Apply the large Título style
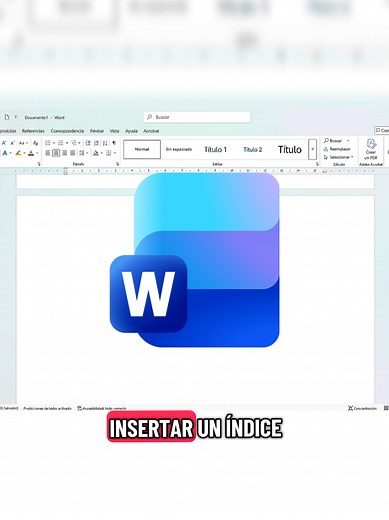Viewport: 389px width, 520px height. click(x=290, y=149)
